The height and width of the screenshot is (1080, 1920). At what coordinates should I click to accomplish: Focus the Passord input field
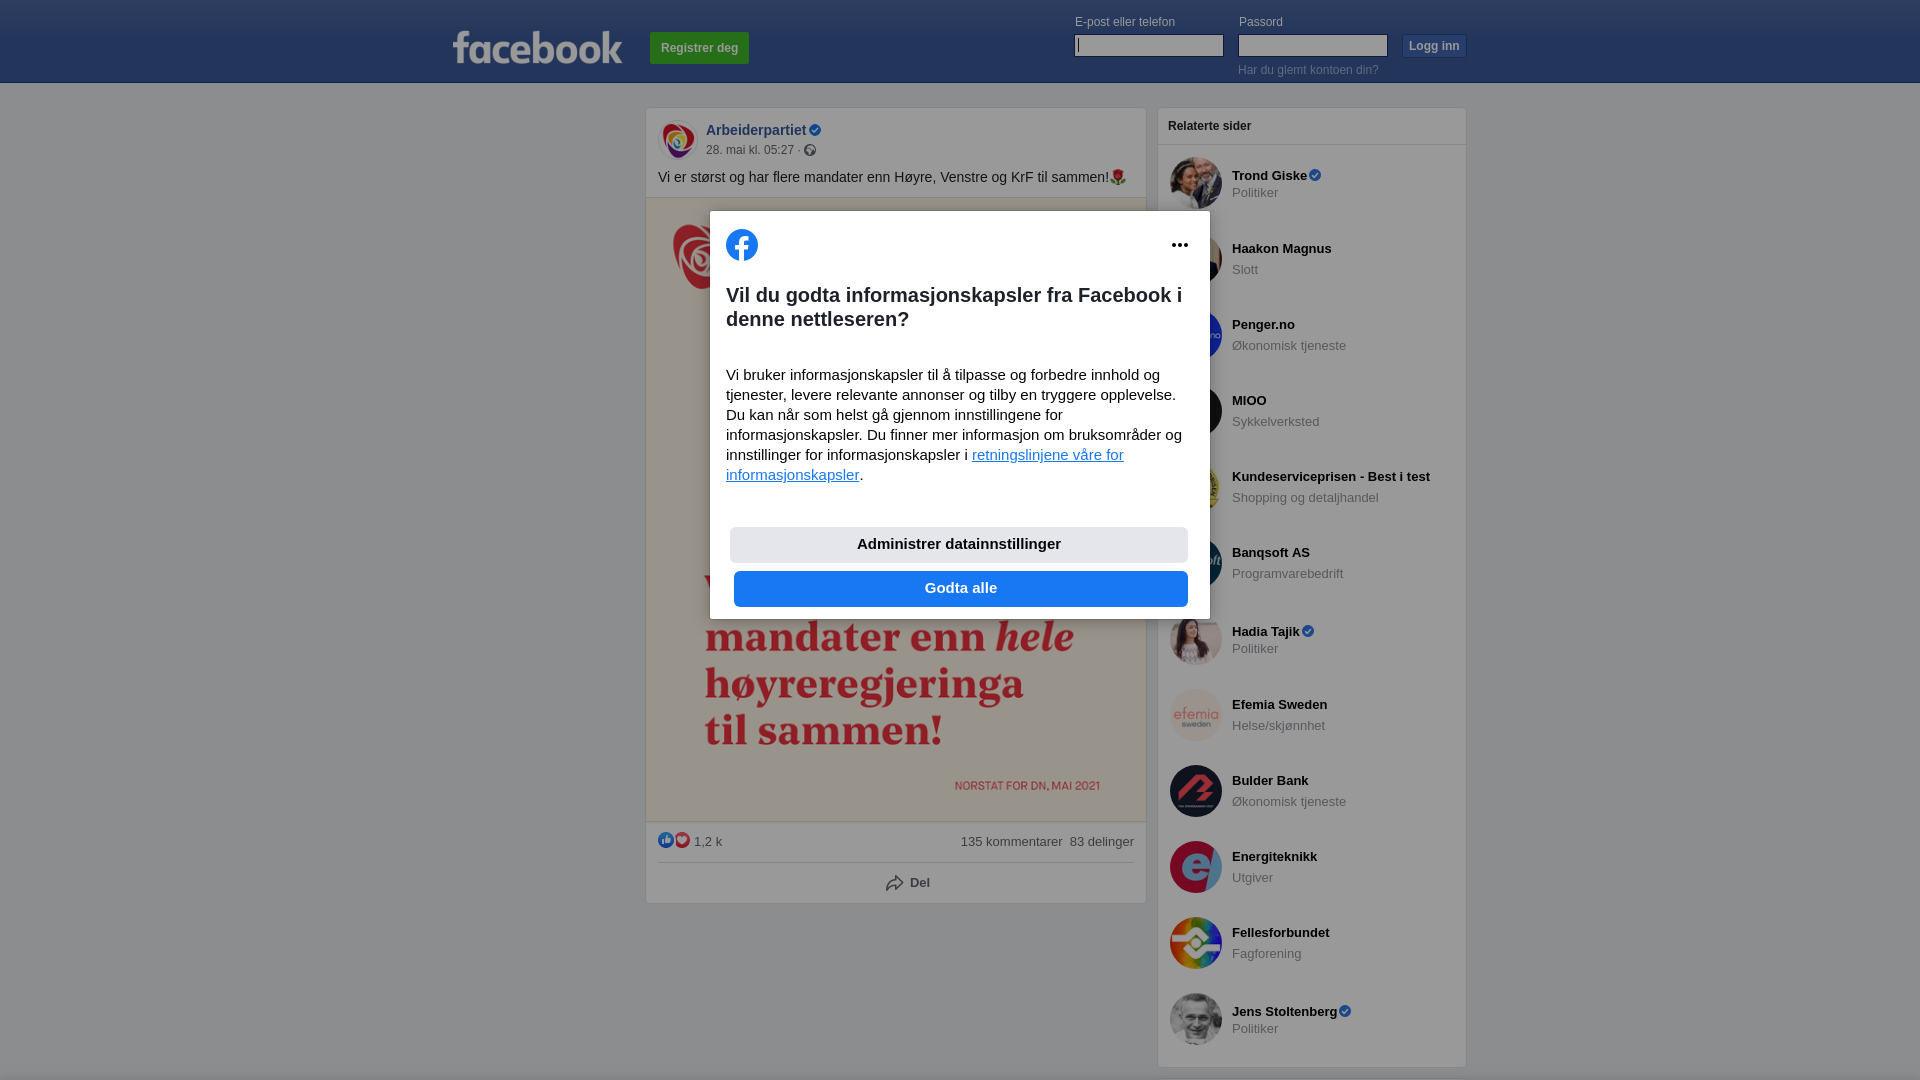tap(1313, 46)
